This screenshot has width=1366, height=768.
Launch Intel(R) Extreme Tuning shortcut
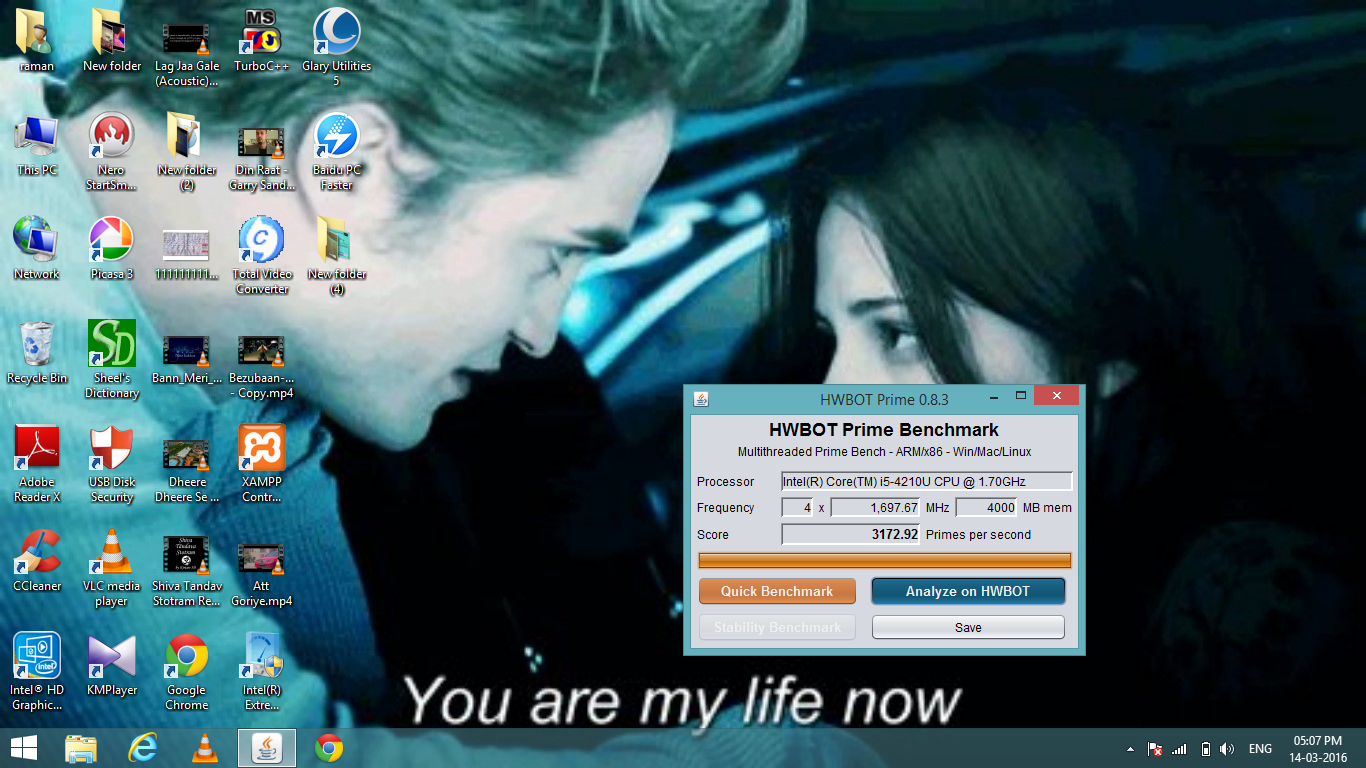[261, 655]
